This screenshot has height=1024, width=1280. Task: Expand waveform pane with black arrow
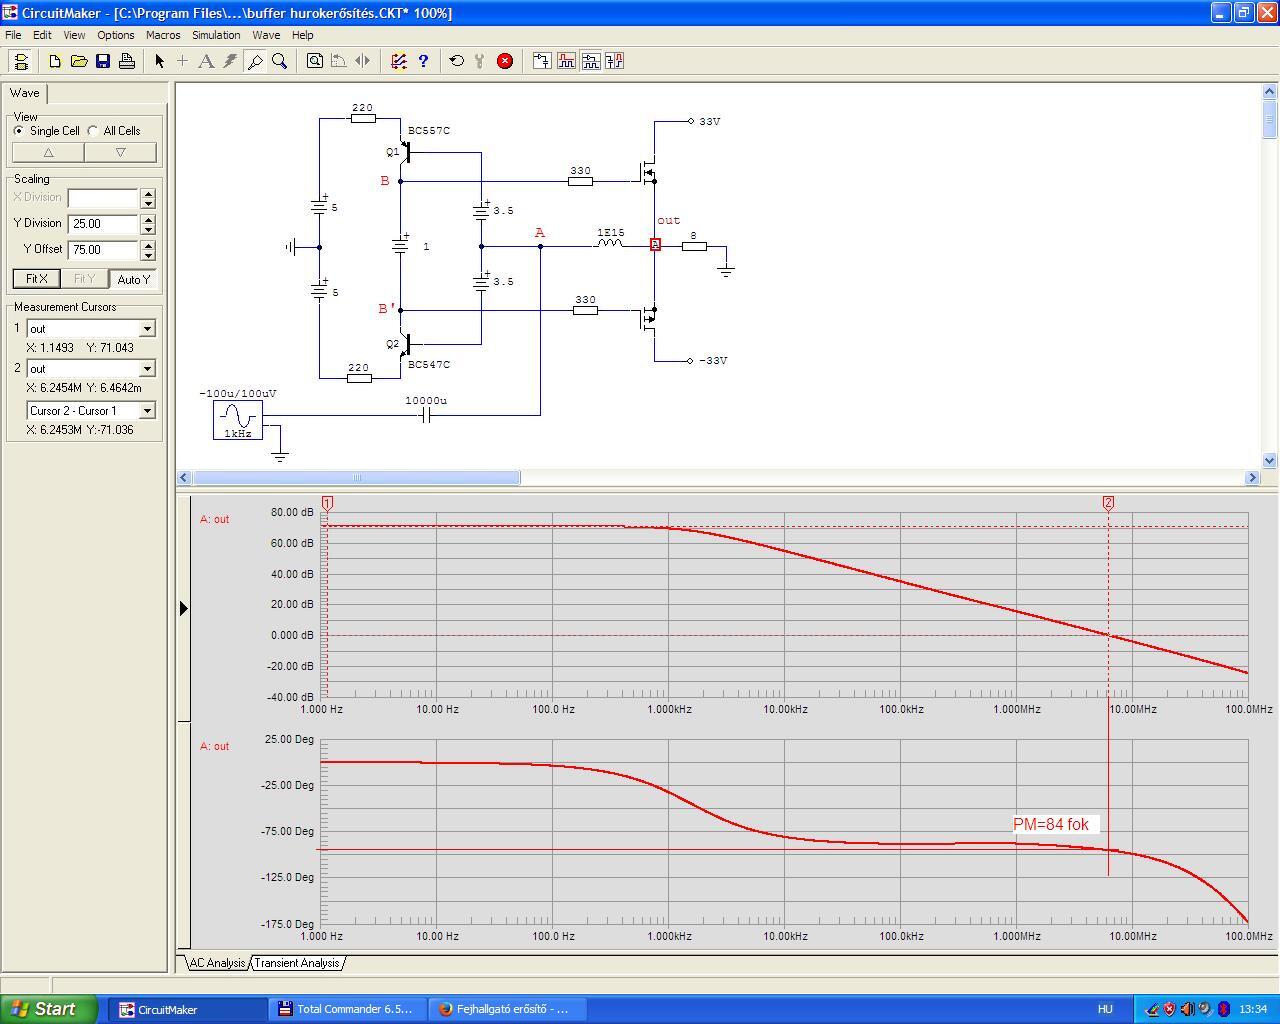coord(183,608)
